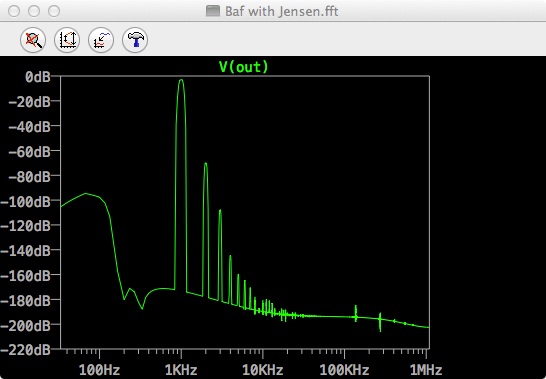
Task: Click the -200dB vertical axis label
Action: [x=25, y=325]
